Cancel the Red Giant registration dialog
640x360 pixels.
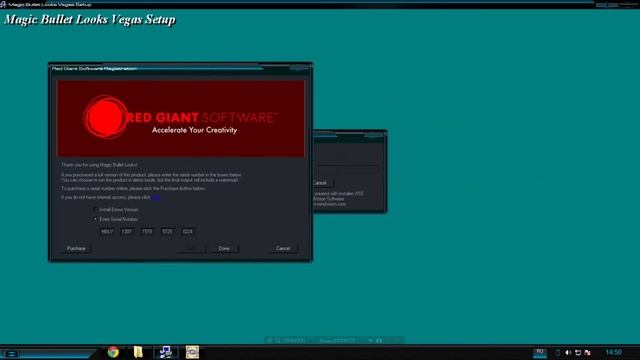[x=283, y=248]
